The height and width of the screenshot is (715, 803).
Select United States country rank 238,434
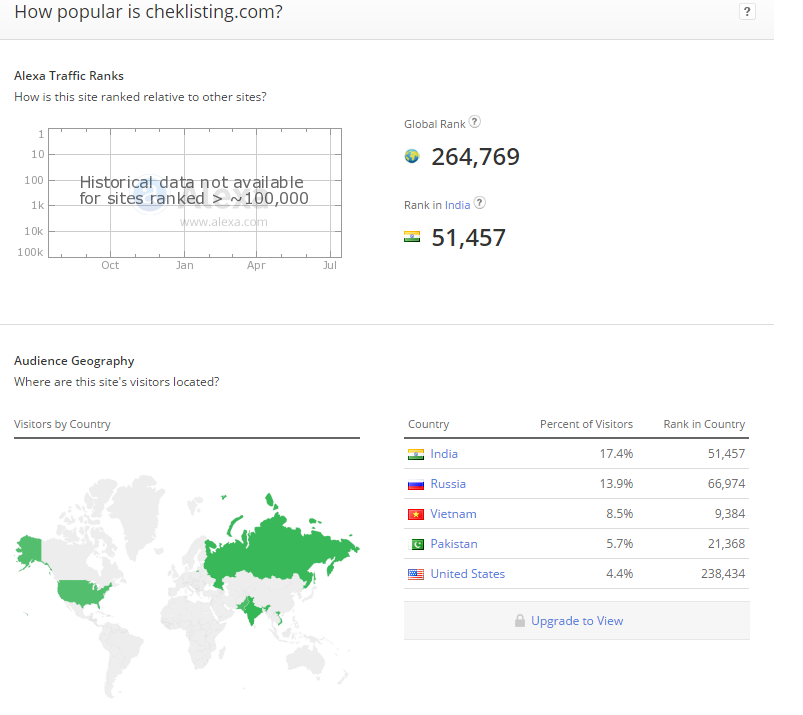[x=723, y=574]
